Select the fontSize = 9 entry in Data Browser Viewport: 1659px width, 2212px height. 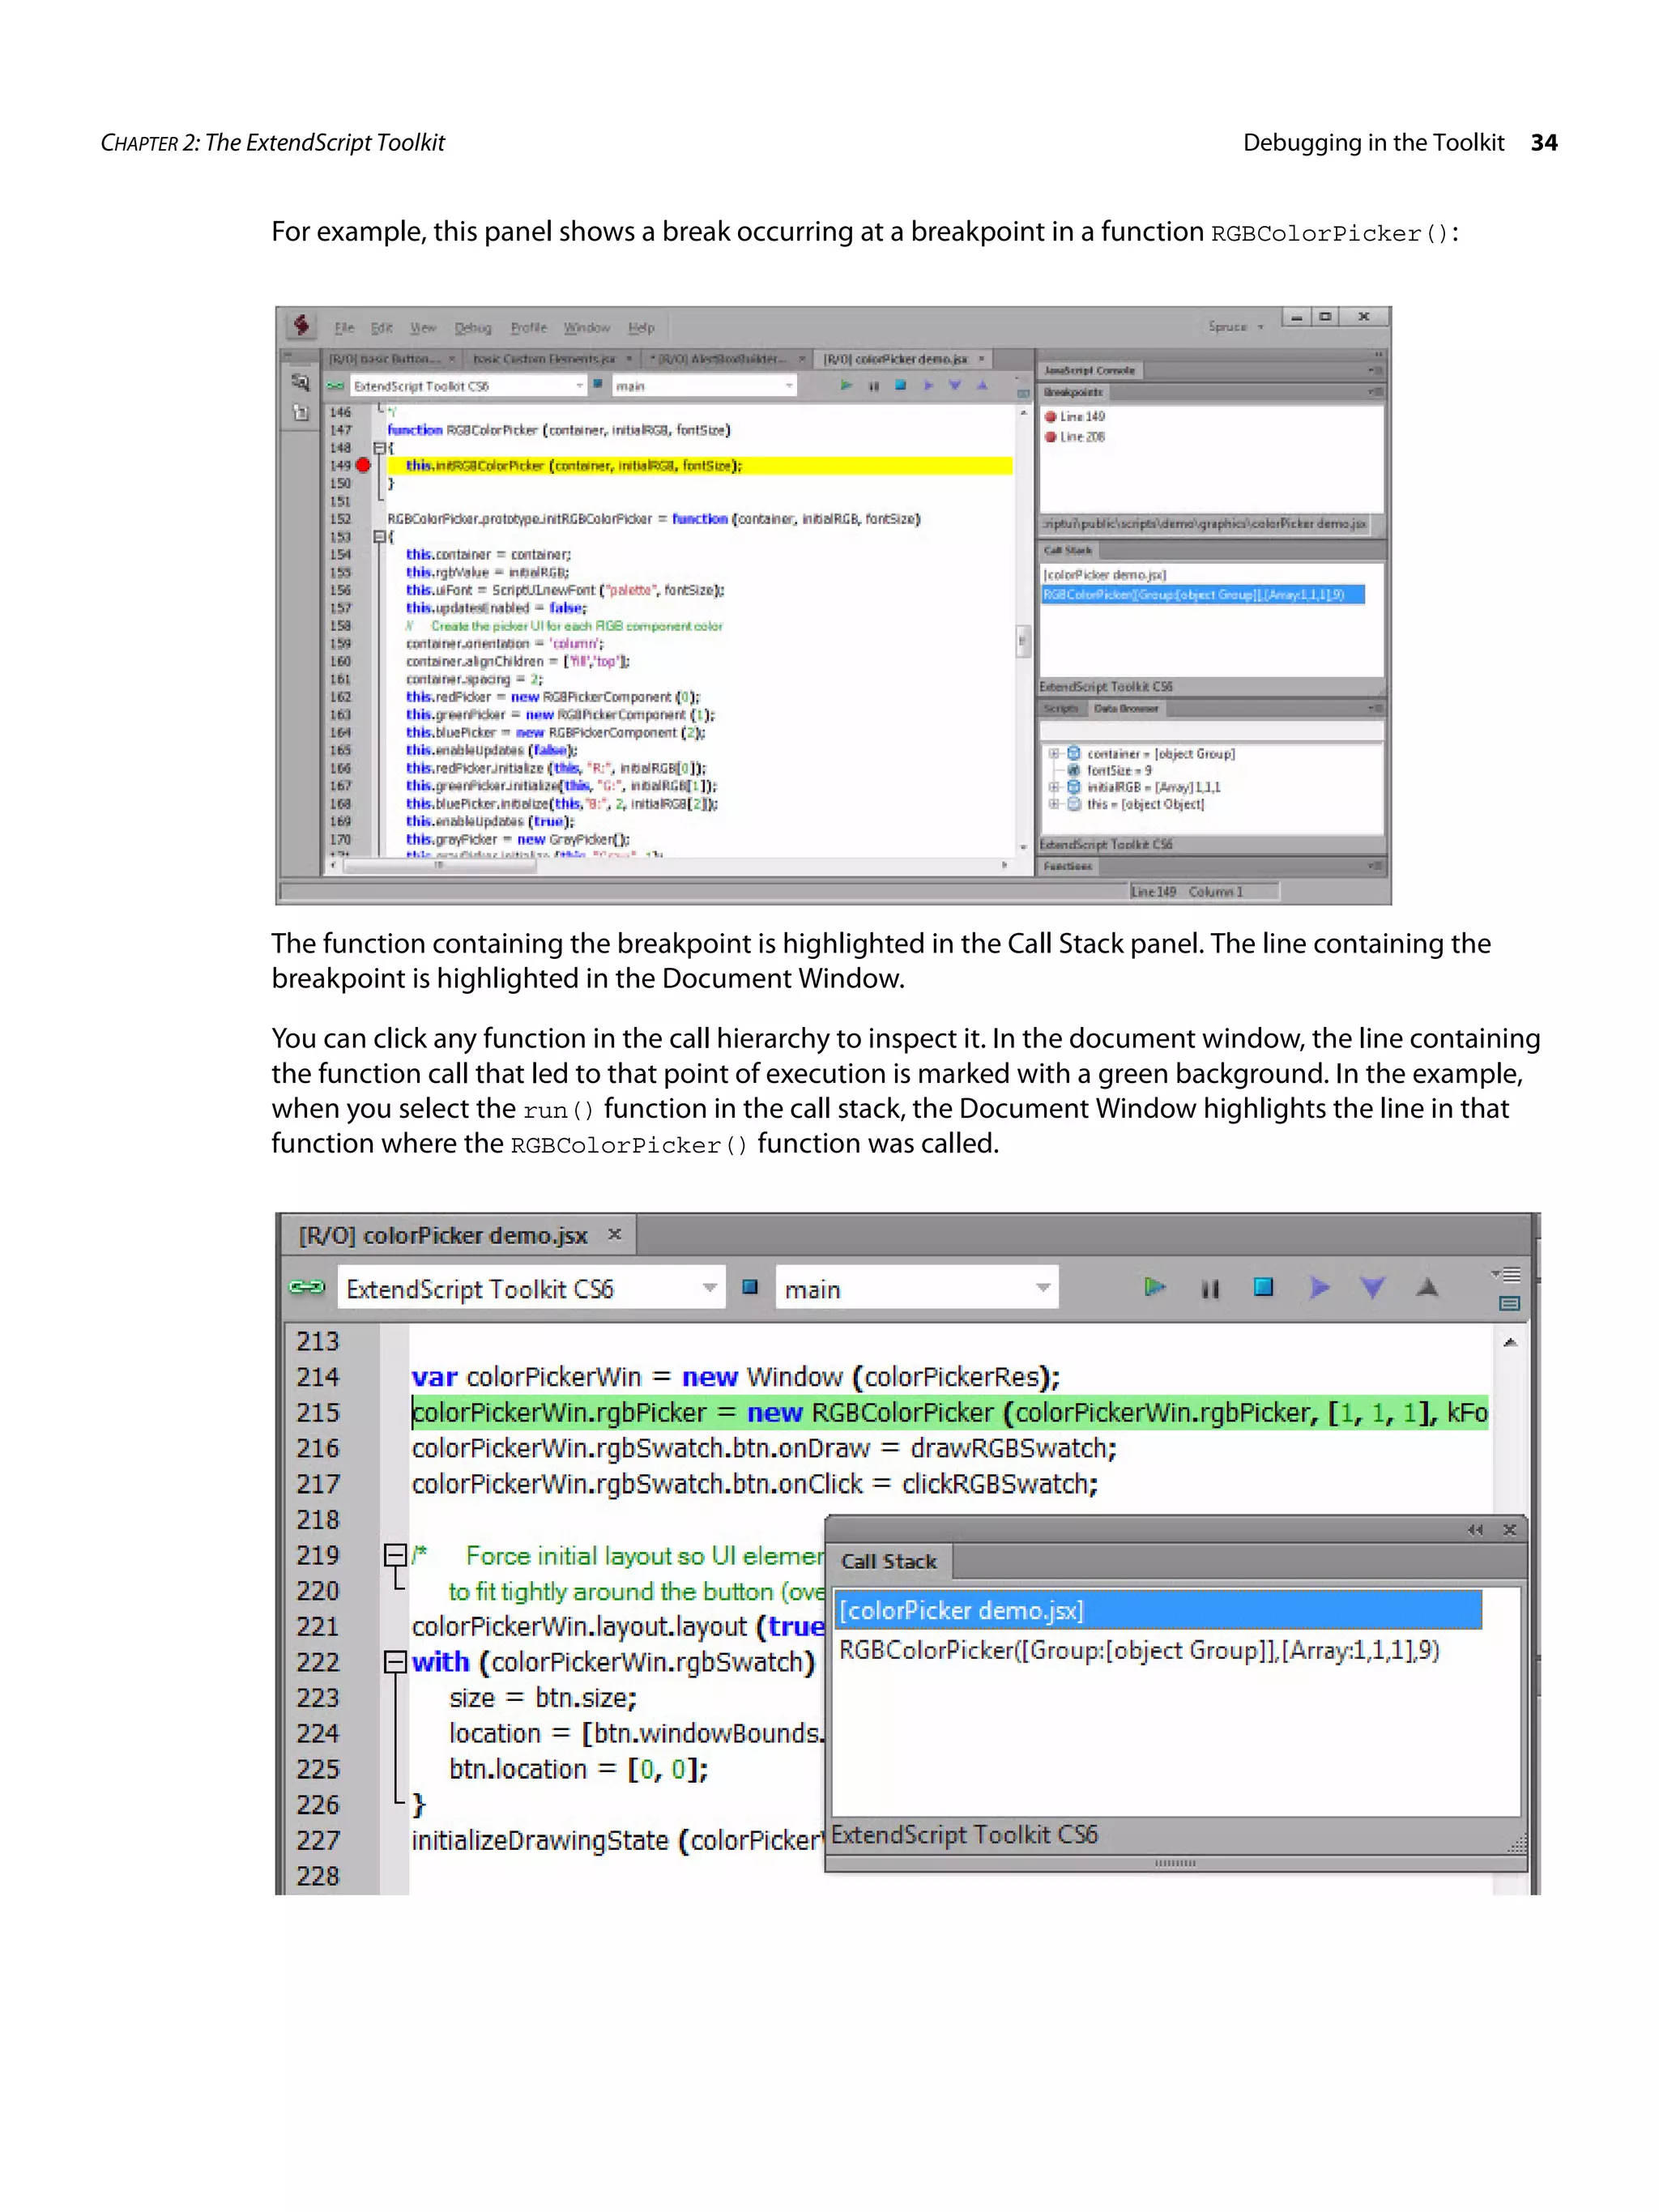[x=1119, y=771]
